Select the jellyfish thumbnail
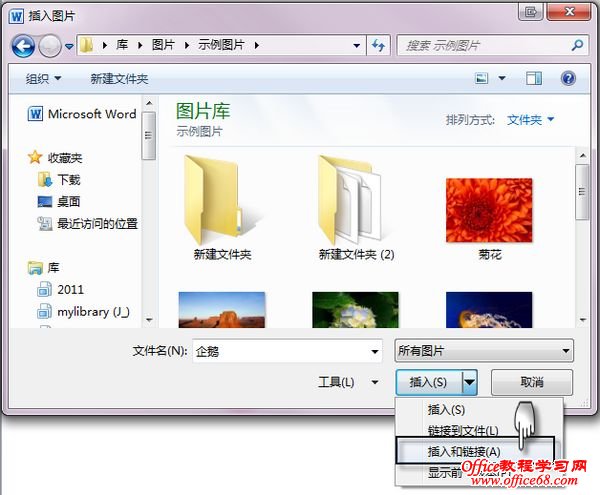The image size is (600, 495). coord(489,309)
